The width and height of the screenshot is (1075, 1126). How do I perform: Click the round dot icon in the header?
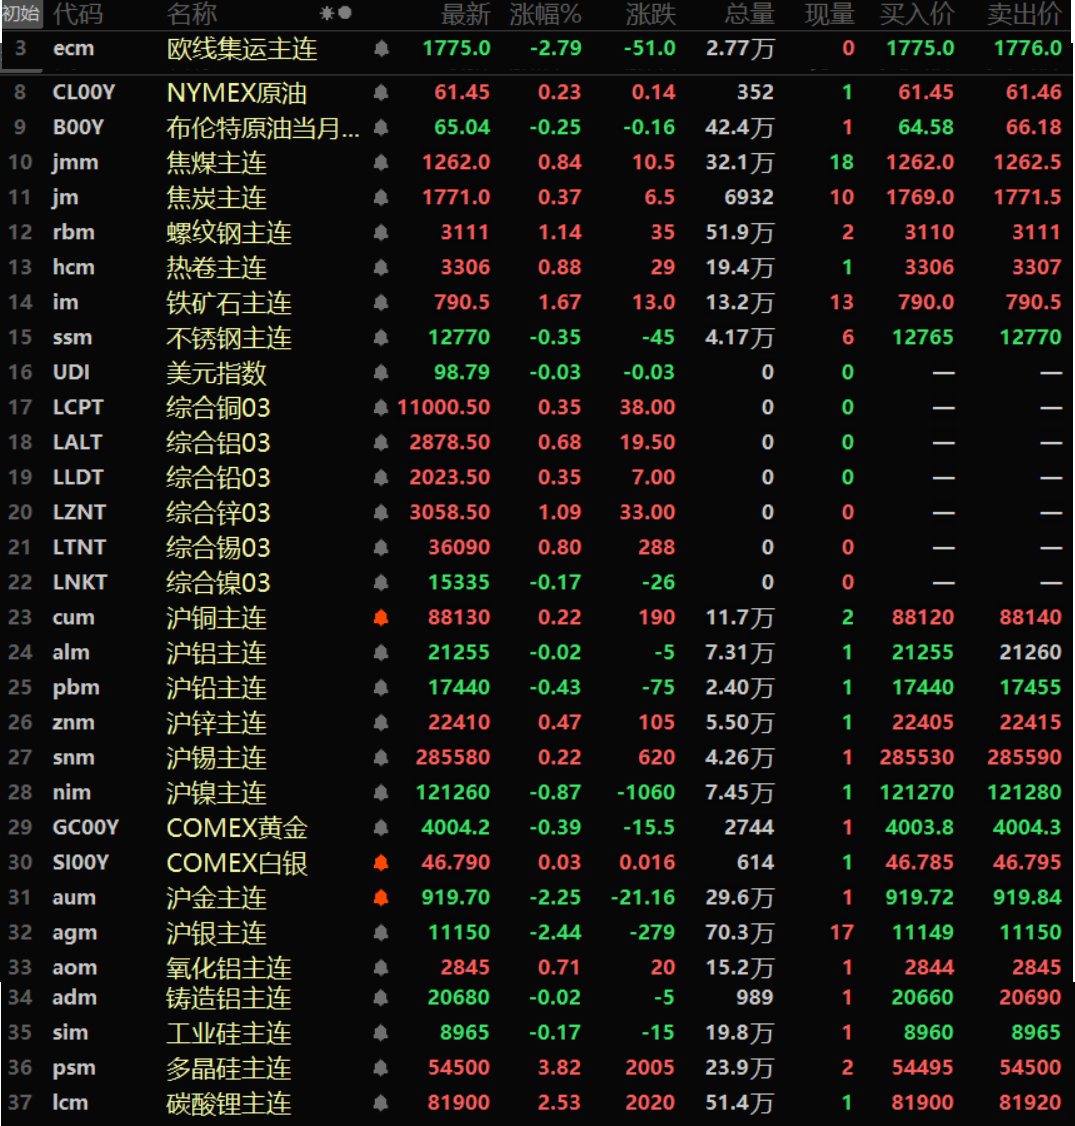pos(345,14)
